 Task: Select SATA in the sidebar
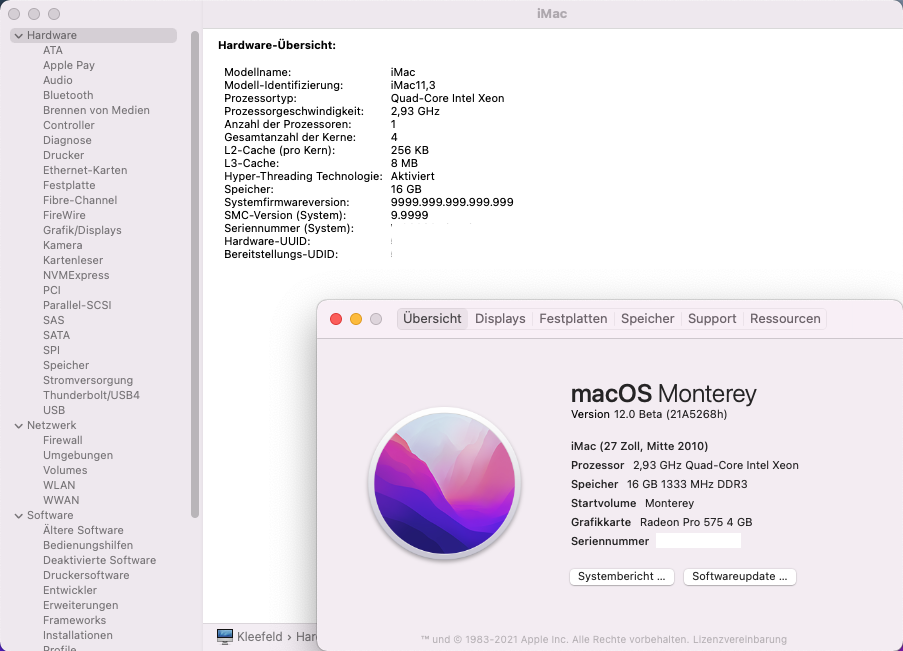click(x=56, y=335)
